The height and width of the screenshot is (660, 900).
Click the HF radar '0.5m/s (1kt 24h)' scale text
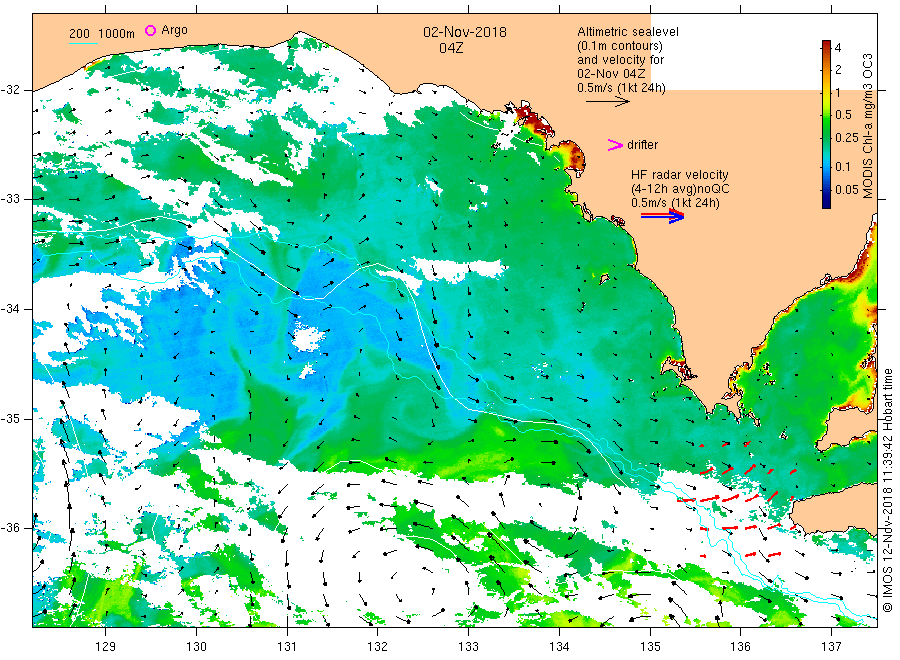coord(675,203)
